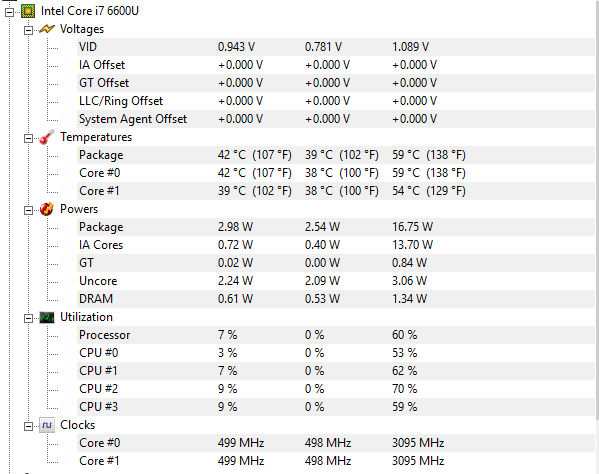599x474 pixels.
Task: Collapse the Powers section
Action: coord(28,210)
